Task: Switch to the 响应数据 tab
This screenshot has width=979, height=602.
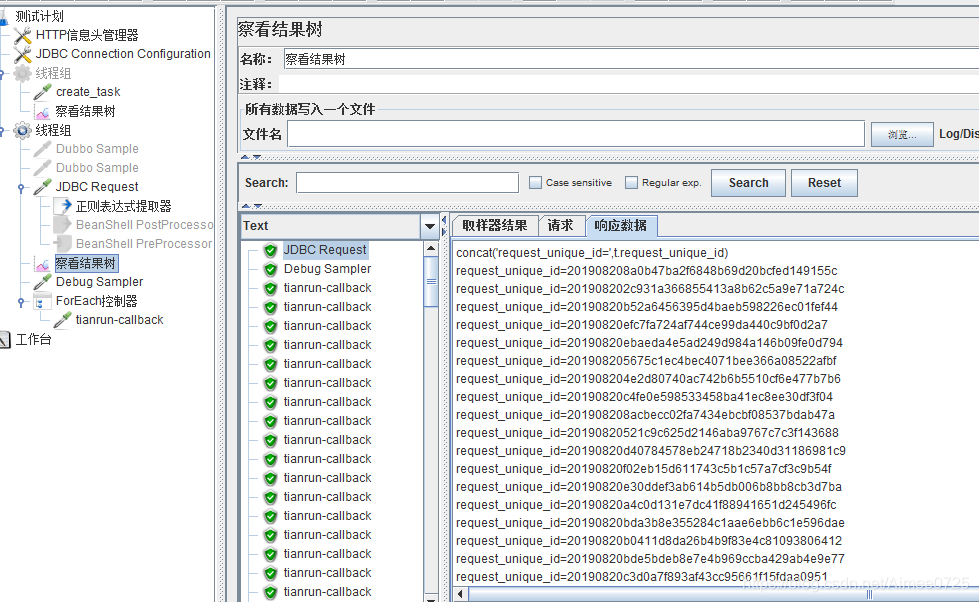Action: point(621,225)
